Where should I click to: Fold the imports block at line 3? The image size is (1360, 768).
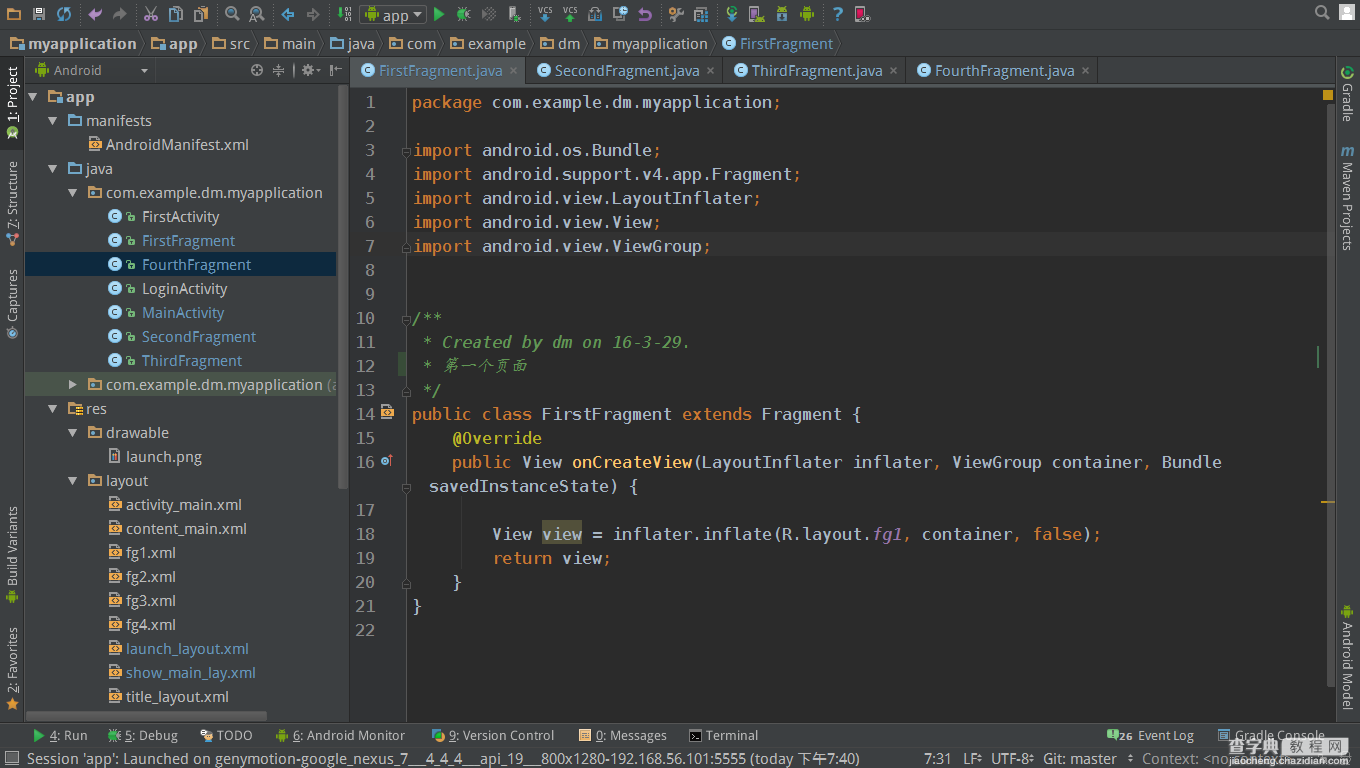[406, 151]
